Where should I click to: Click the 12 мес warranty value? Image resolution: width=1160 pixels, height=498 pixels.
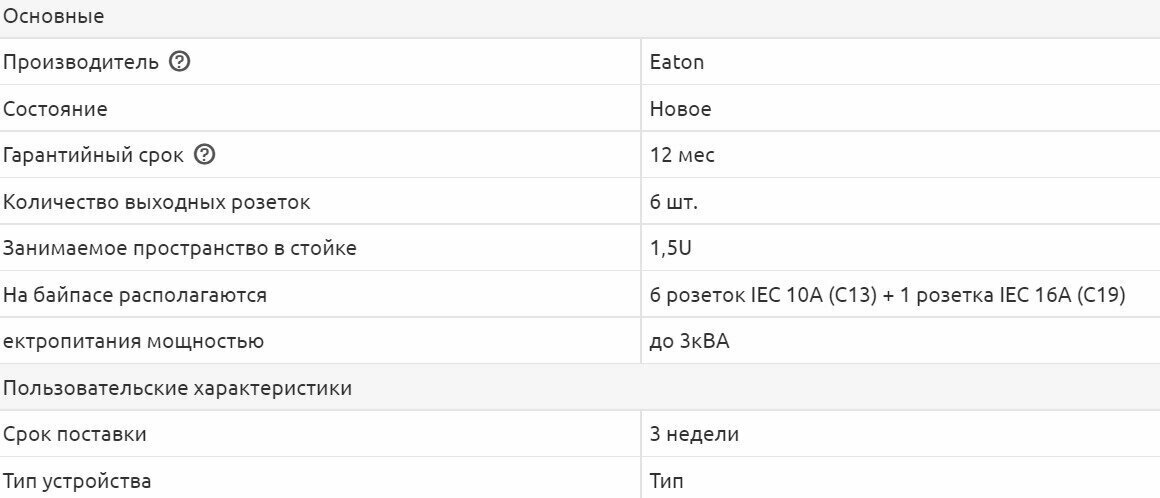click(x=682, y=156)
